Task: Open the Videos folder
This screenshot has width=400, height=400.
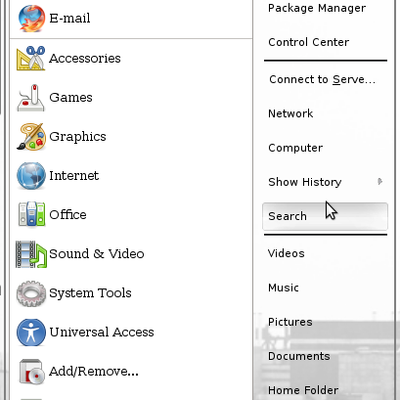Action: [x=286, y=253]
